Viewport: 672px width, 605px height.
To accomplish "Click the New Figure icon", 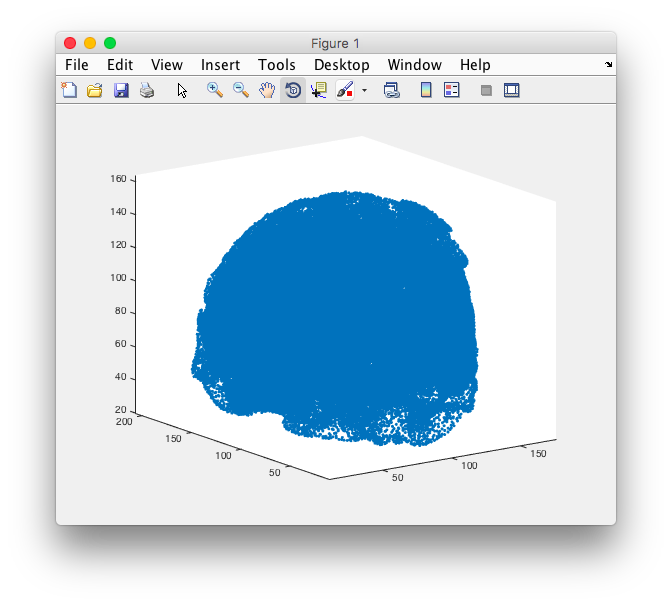I will (x=69, y=90).
